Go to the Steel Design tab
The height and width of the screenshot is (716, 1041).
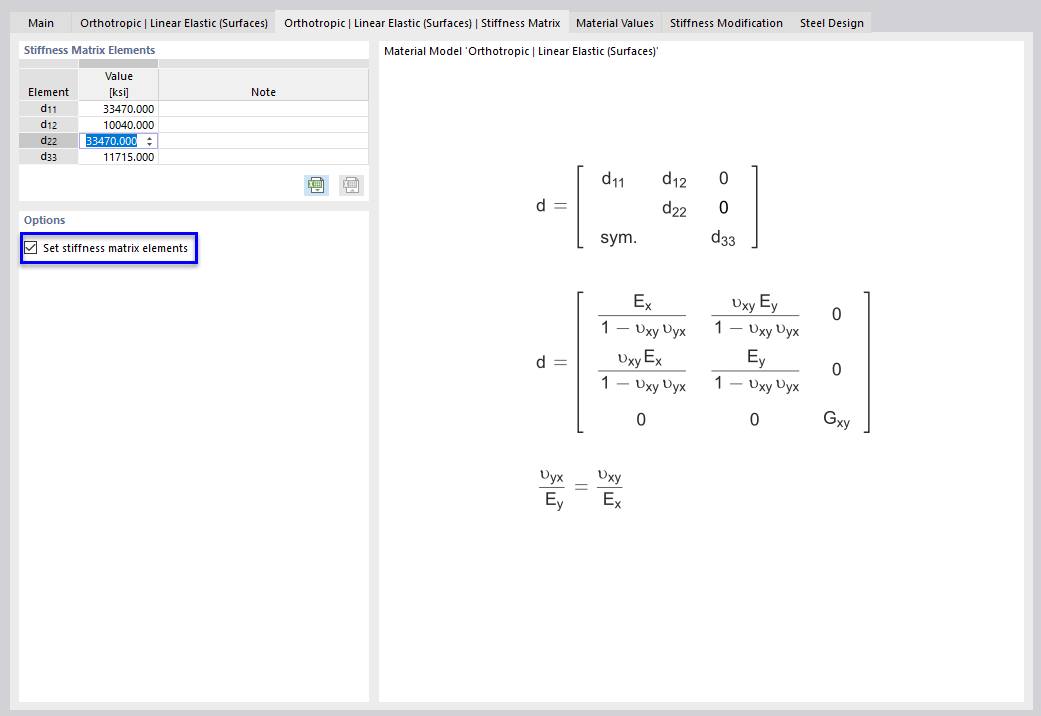pyautogui.click(x=831, y=21)
